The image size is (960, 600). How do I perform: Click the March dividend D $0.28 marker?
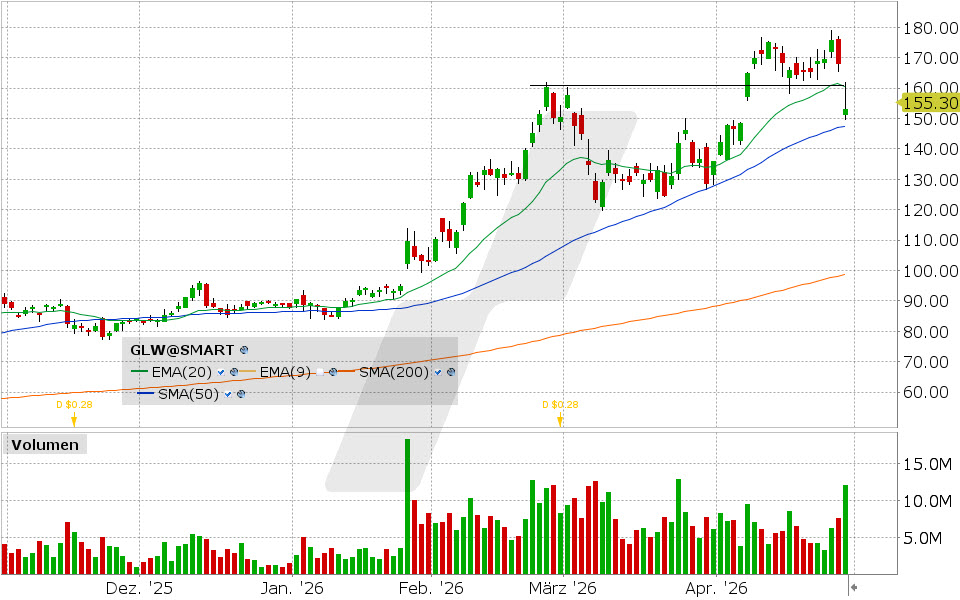point(560,417)
